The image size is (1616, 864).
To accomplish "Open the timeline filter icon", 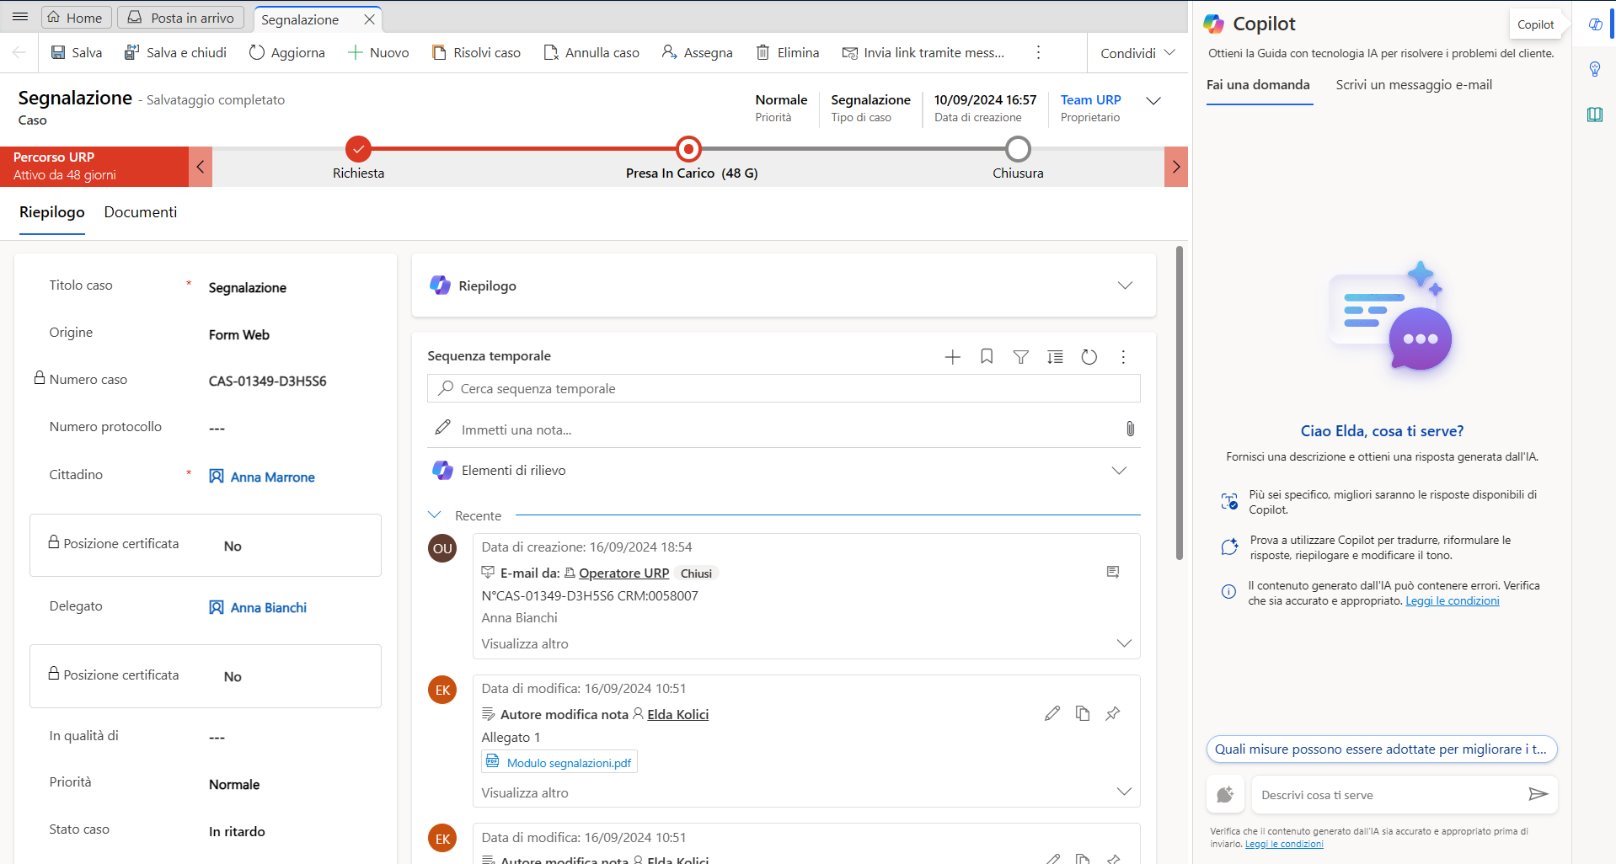I will point(1020,357).
